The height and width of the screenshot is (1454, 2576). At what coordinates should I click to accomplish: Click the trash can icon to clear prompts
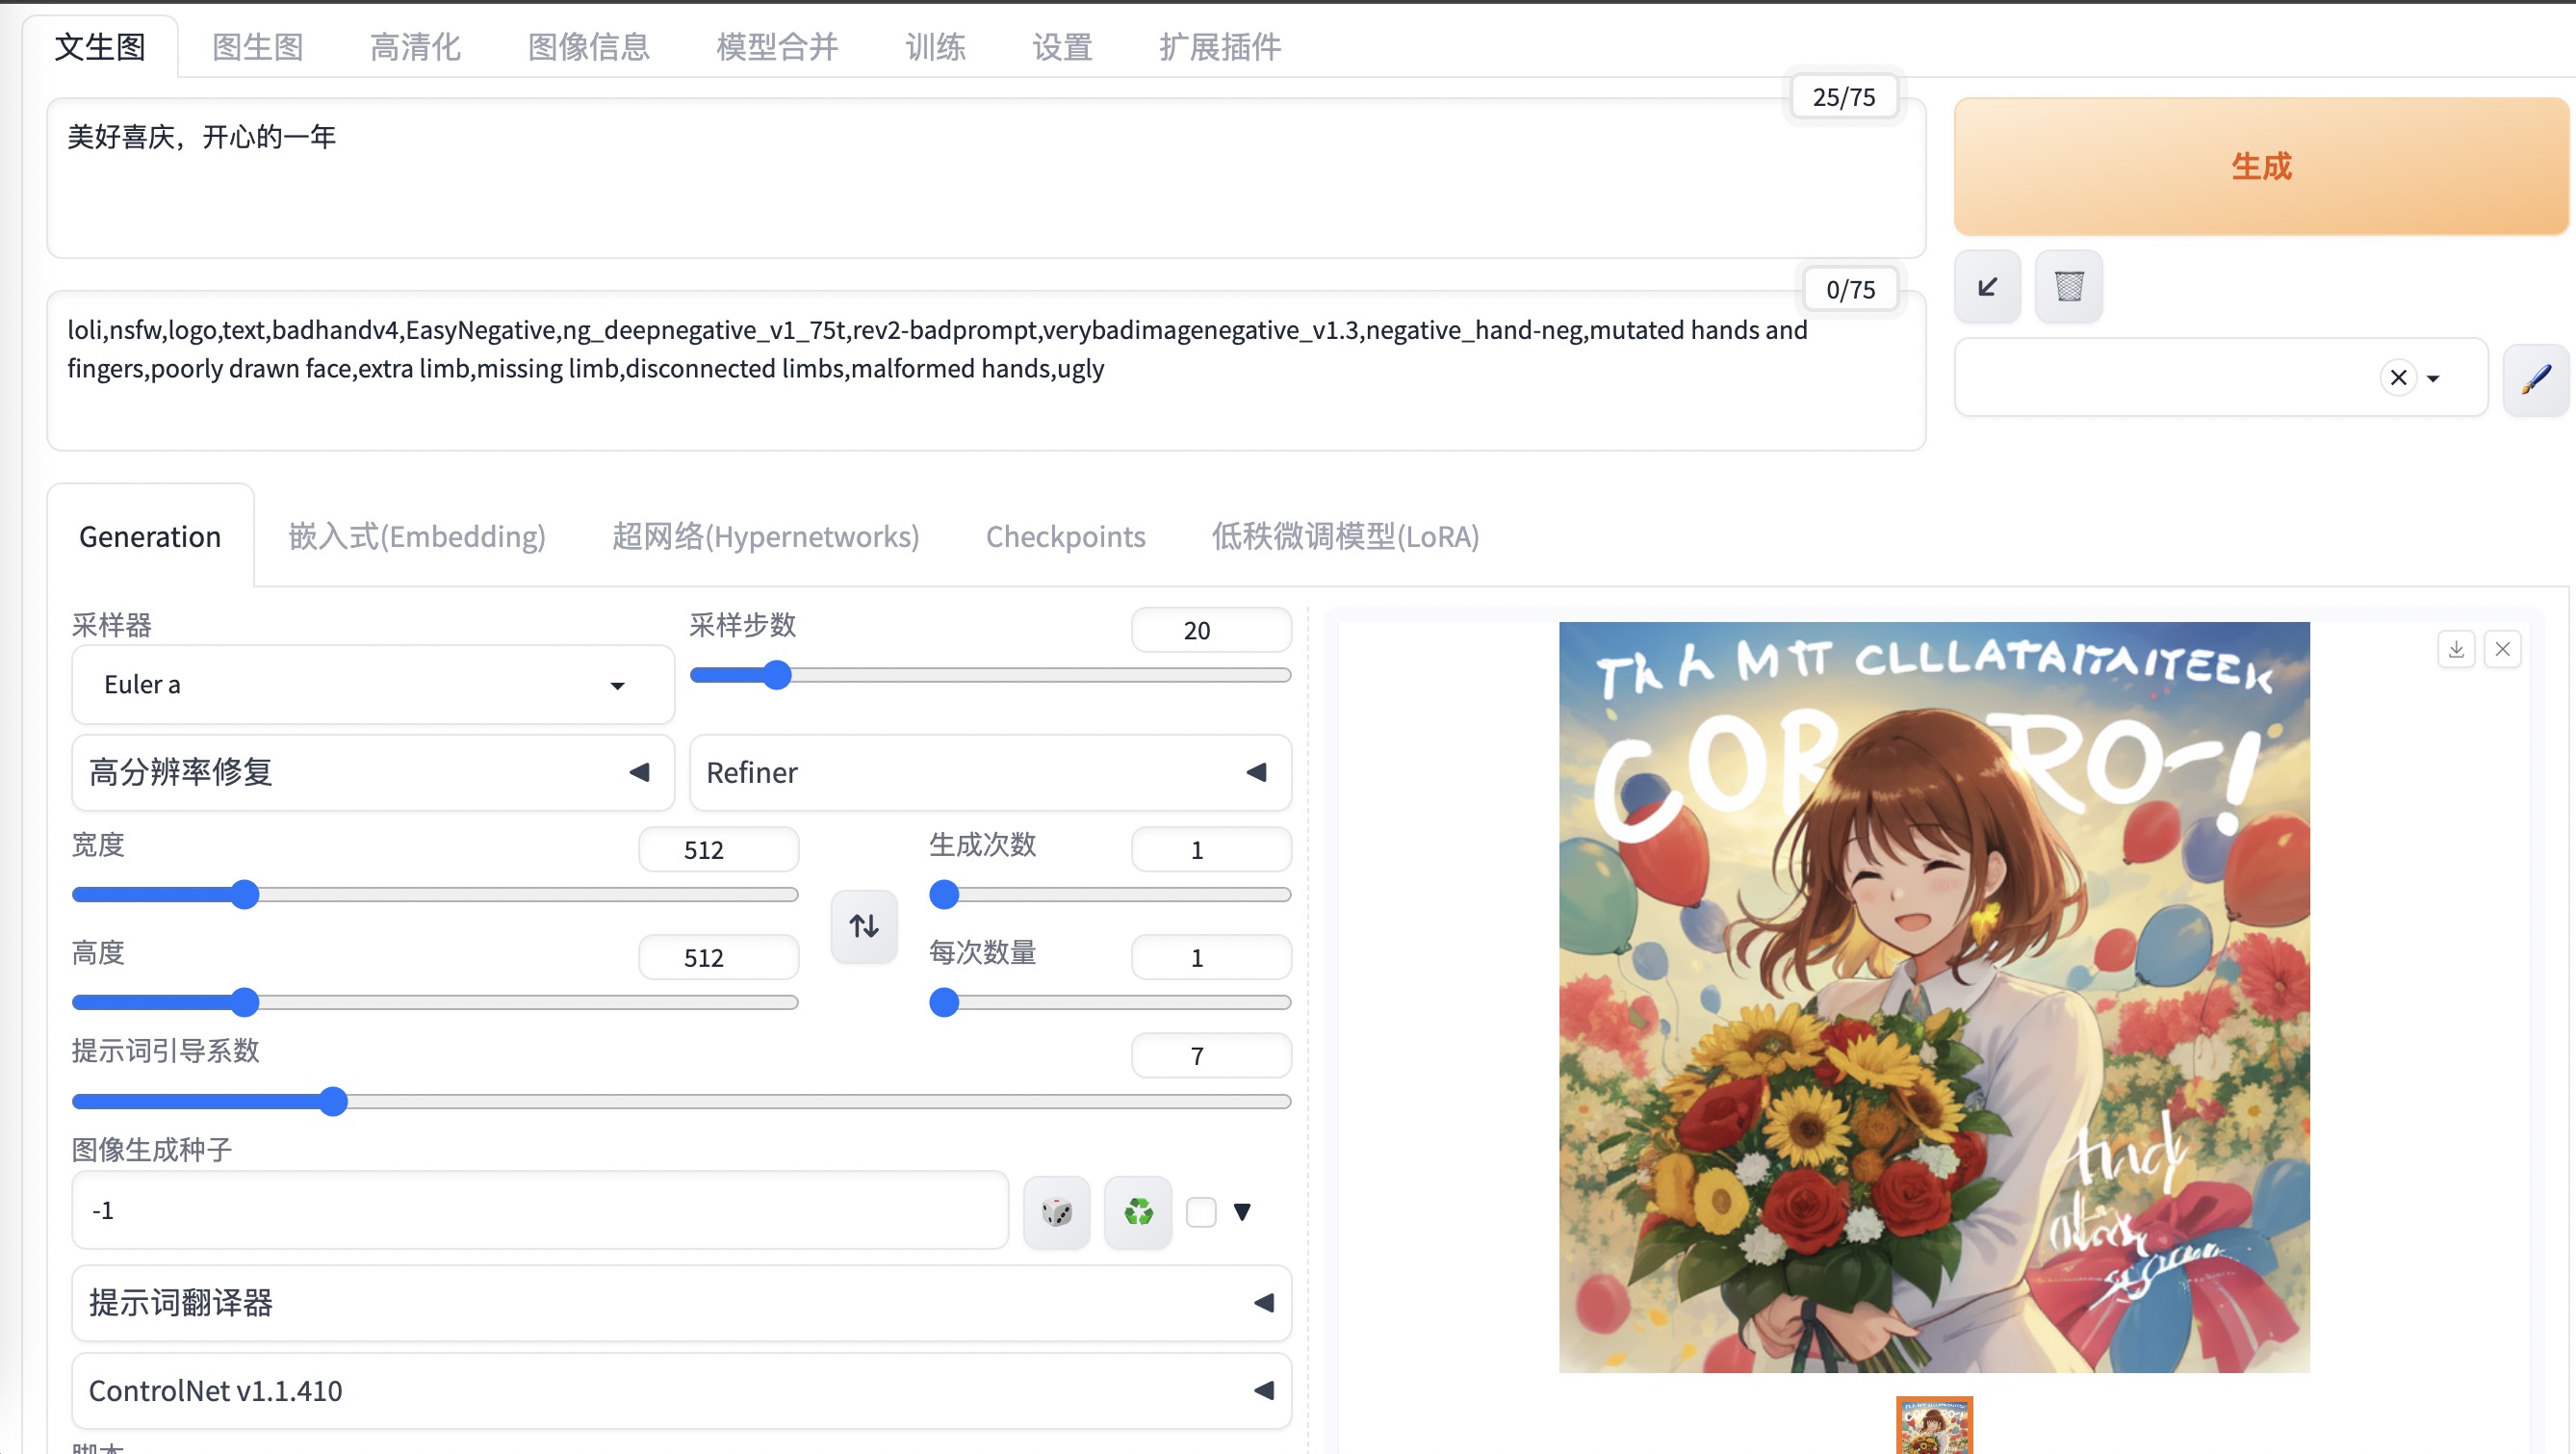tap(2068, 287)
